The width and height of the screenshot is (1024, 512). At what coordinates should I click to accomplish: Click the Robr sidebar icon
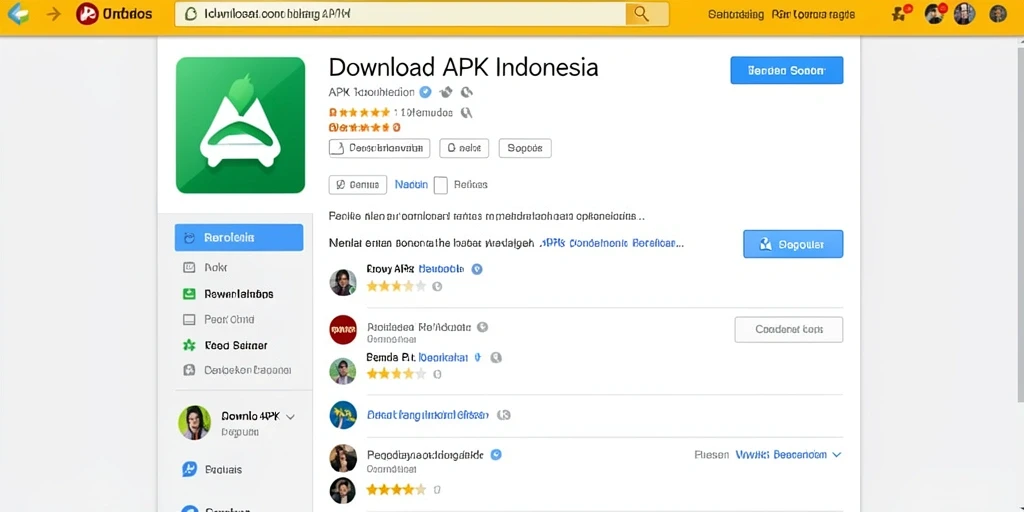189,267
